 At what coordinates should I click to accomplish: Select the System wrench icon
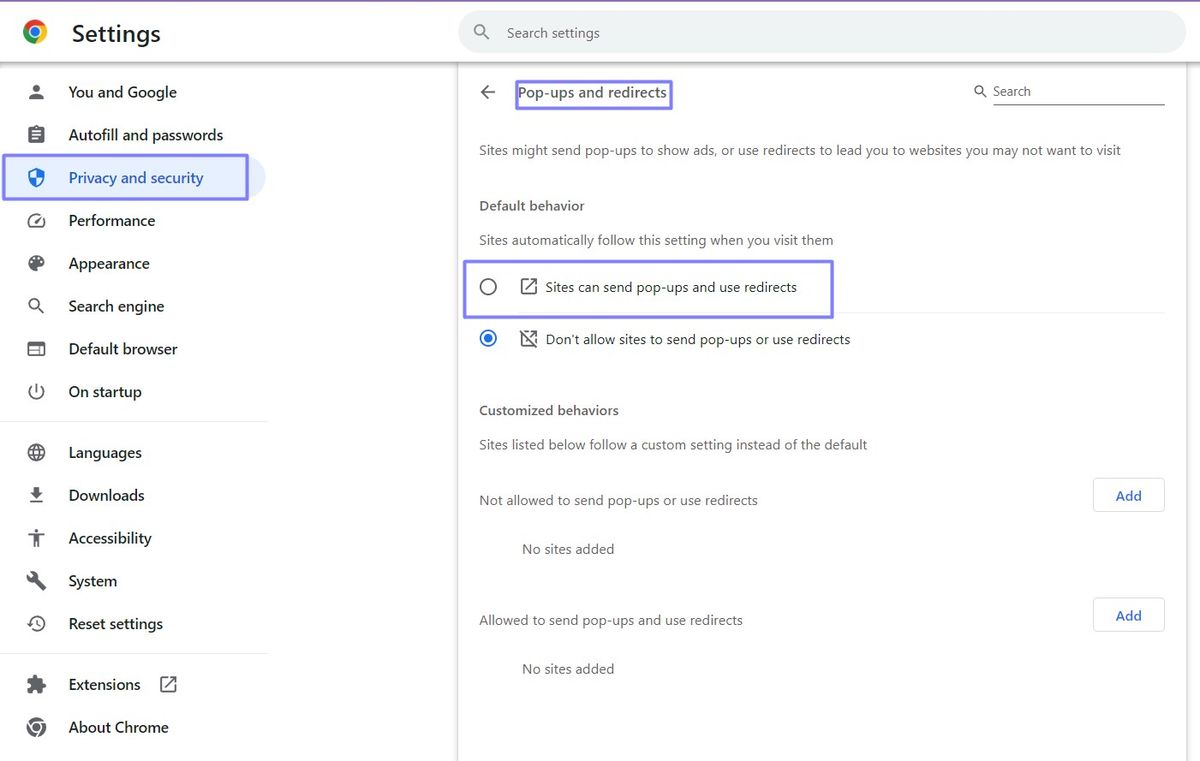[36, 580]
